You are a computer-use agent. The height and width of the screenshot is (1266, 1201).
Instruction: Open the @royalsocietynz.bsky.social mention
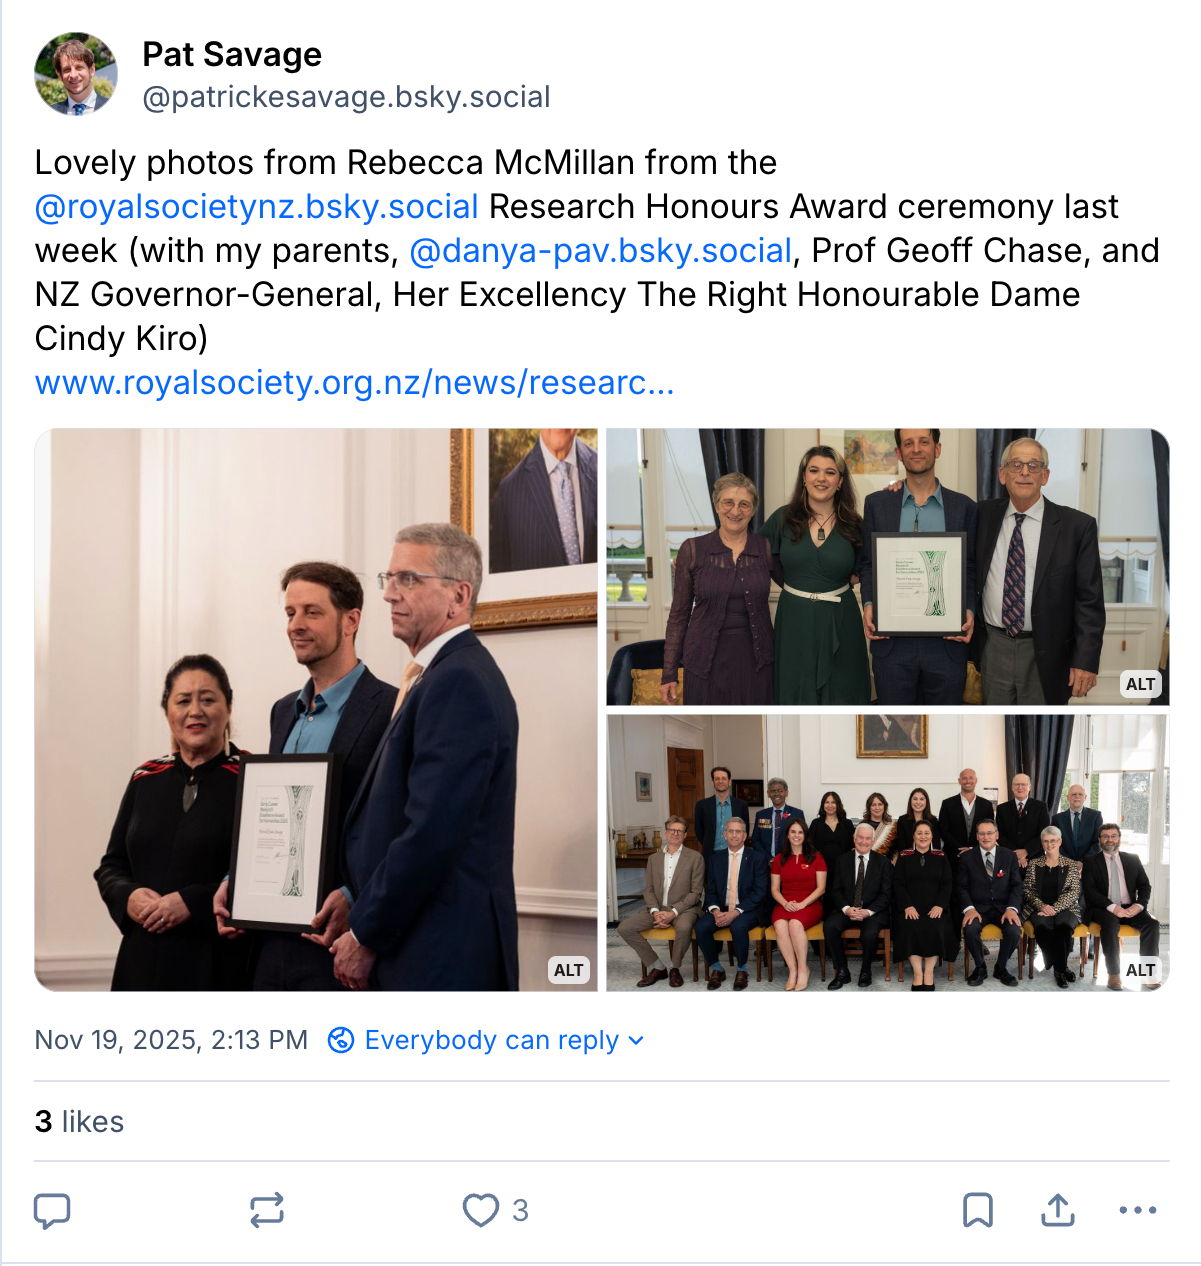(256, 206)
